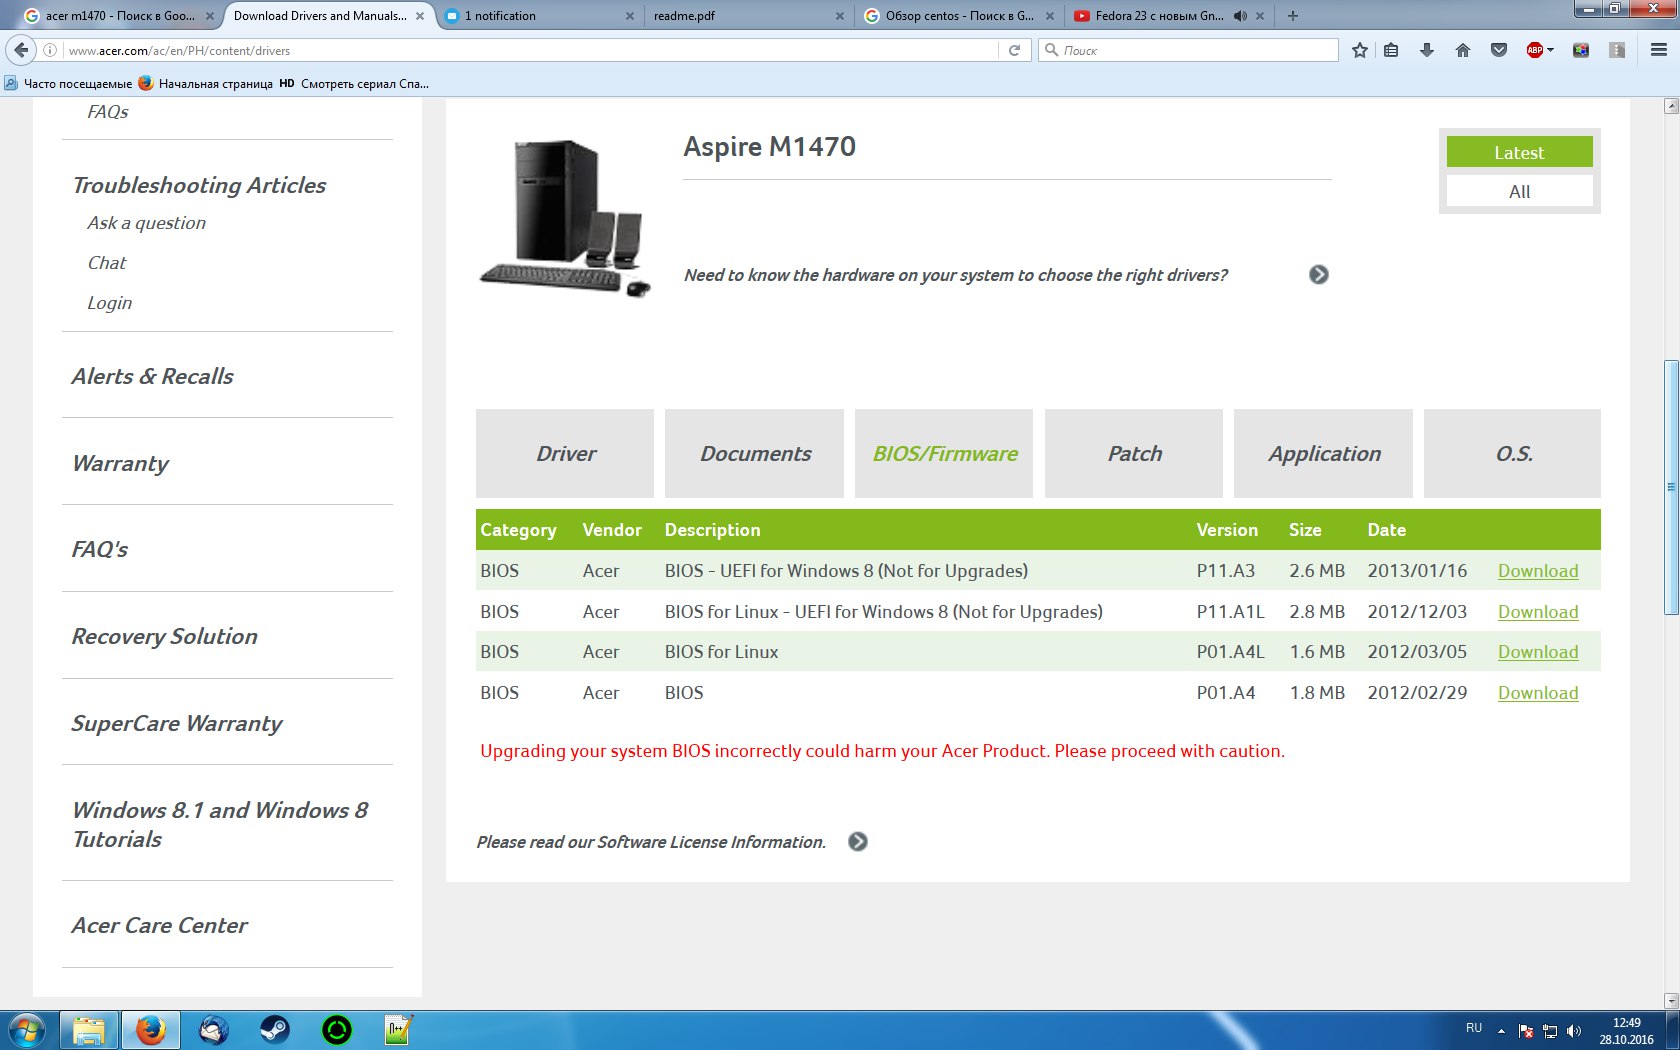
Task: Open Chat from the sidebar
Action: (x=107, y=263)
